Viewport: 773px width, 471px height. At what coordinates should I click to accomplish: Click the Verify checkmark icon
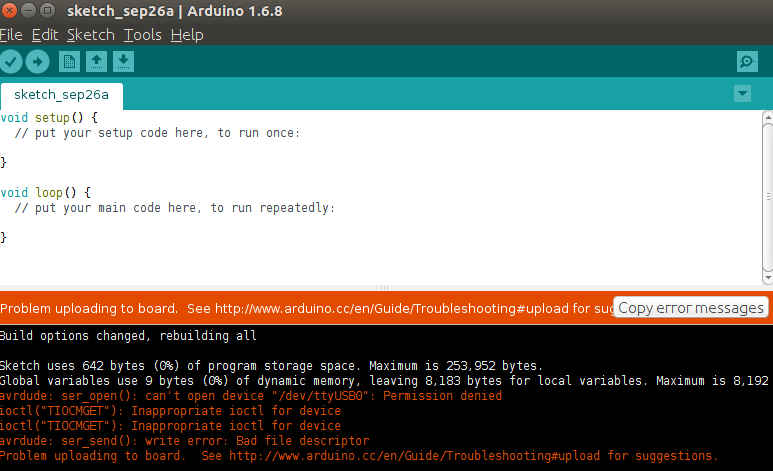(11, 62)
